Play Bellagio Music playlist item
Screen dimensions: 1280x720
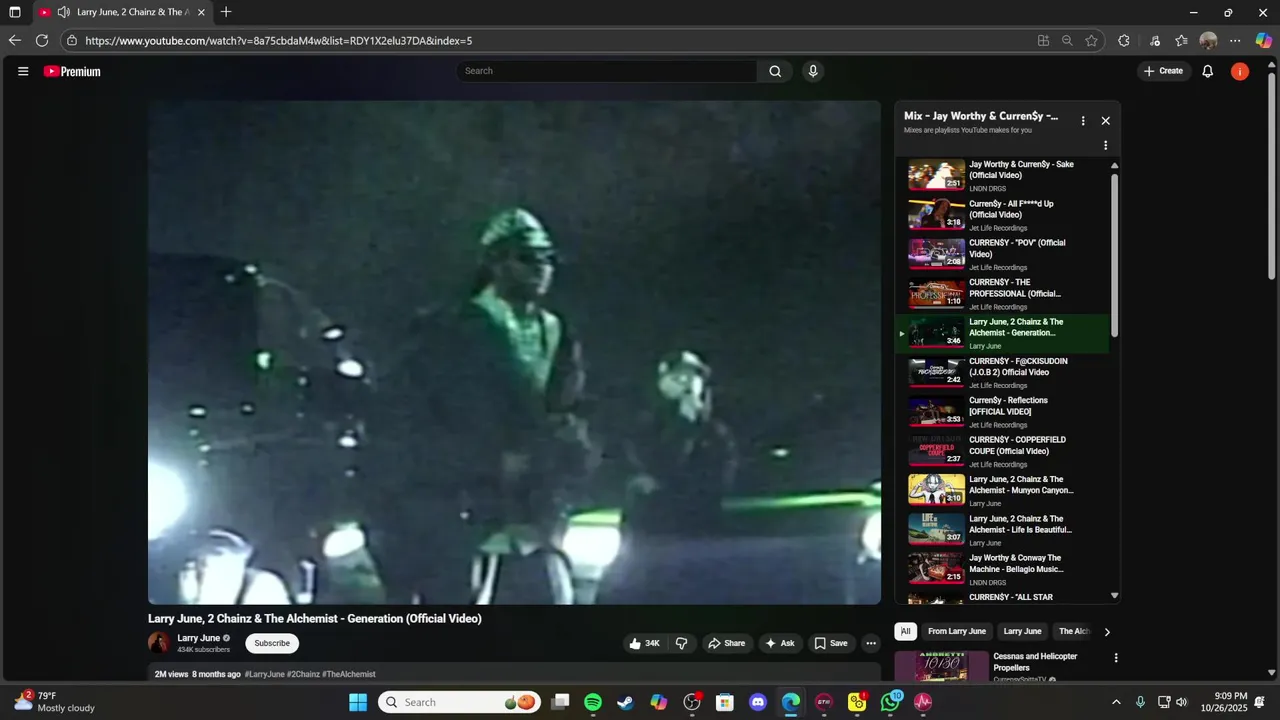tap(1003, 569)
